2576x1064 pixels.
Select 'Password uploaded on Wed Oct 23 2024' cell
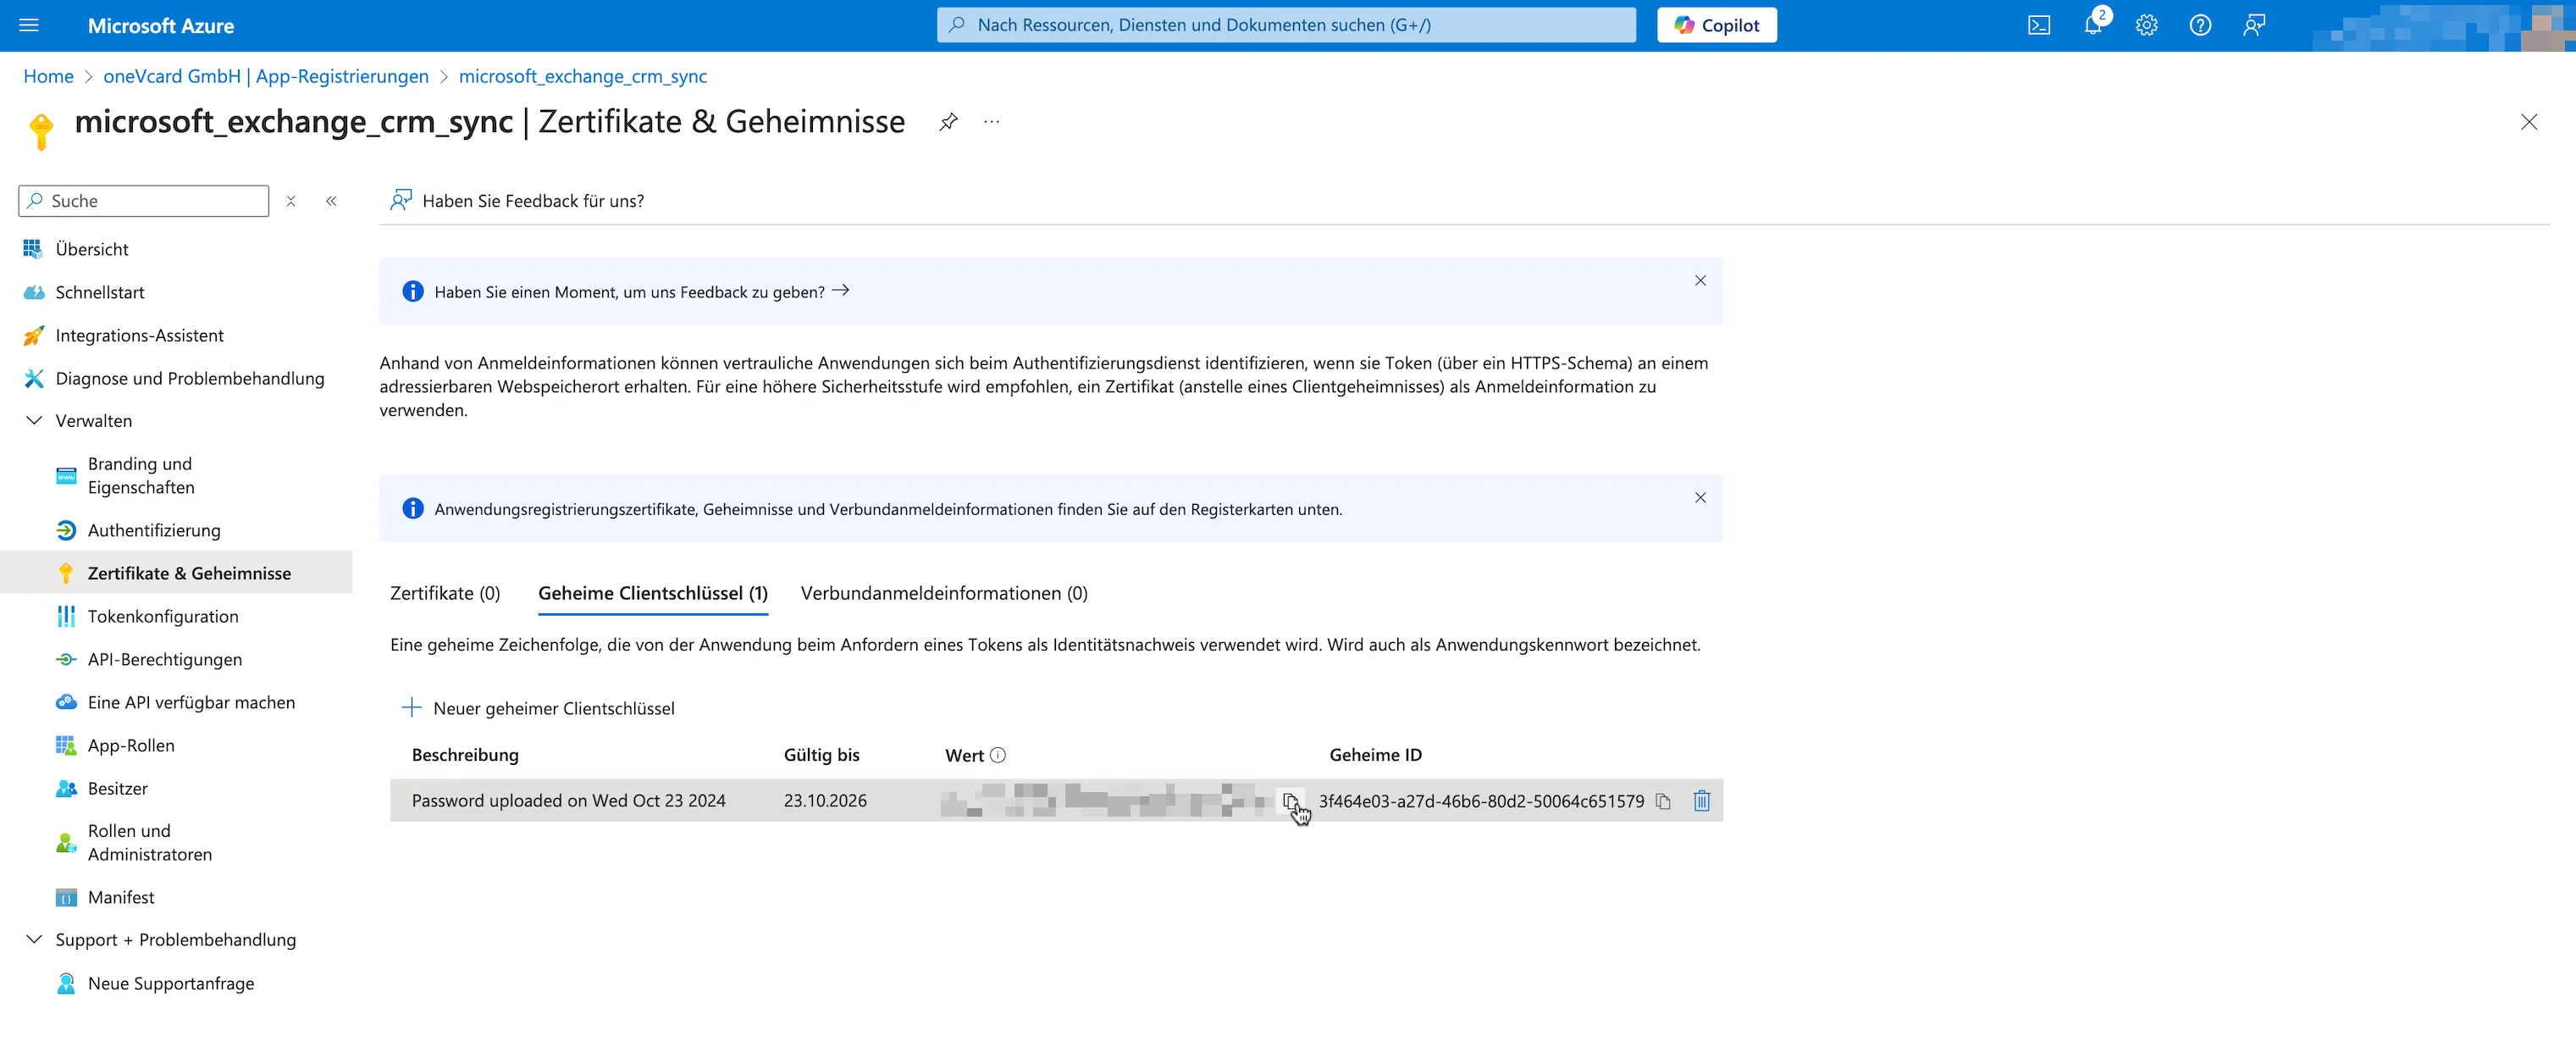(568, 801)
